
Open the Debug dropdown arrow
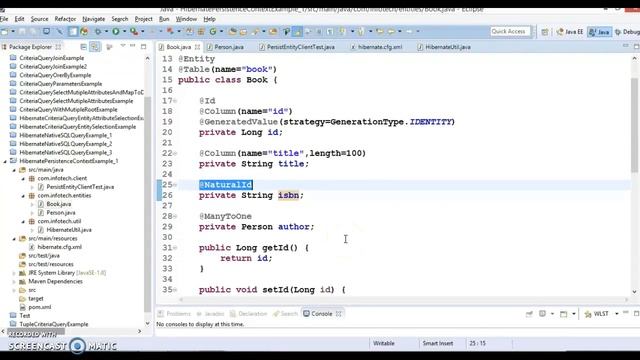coord(106,31)
